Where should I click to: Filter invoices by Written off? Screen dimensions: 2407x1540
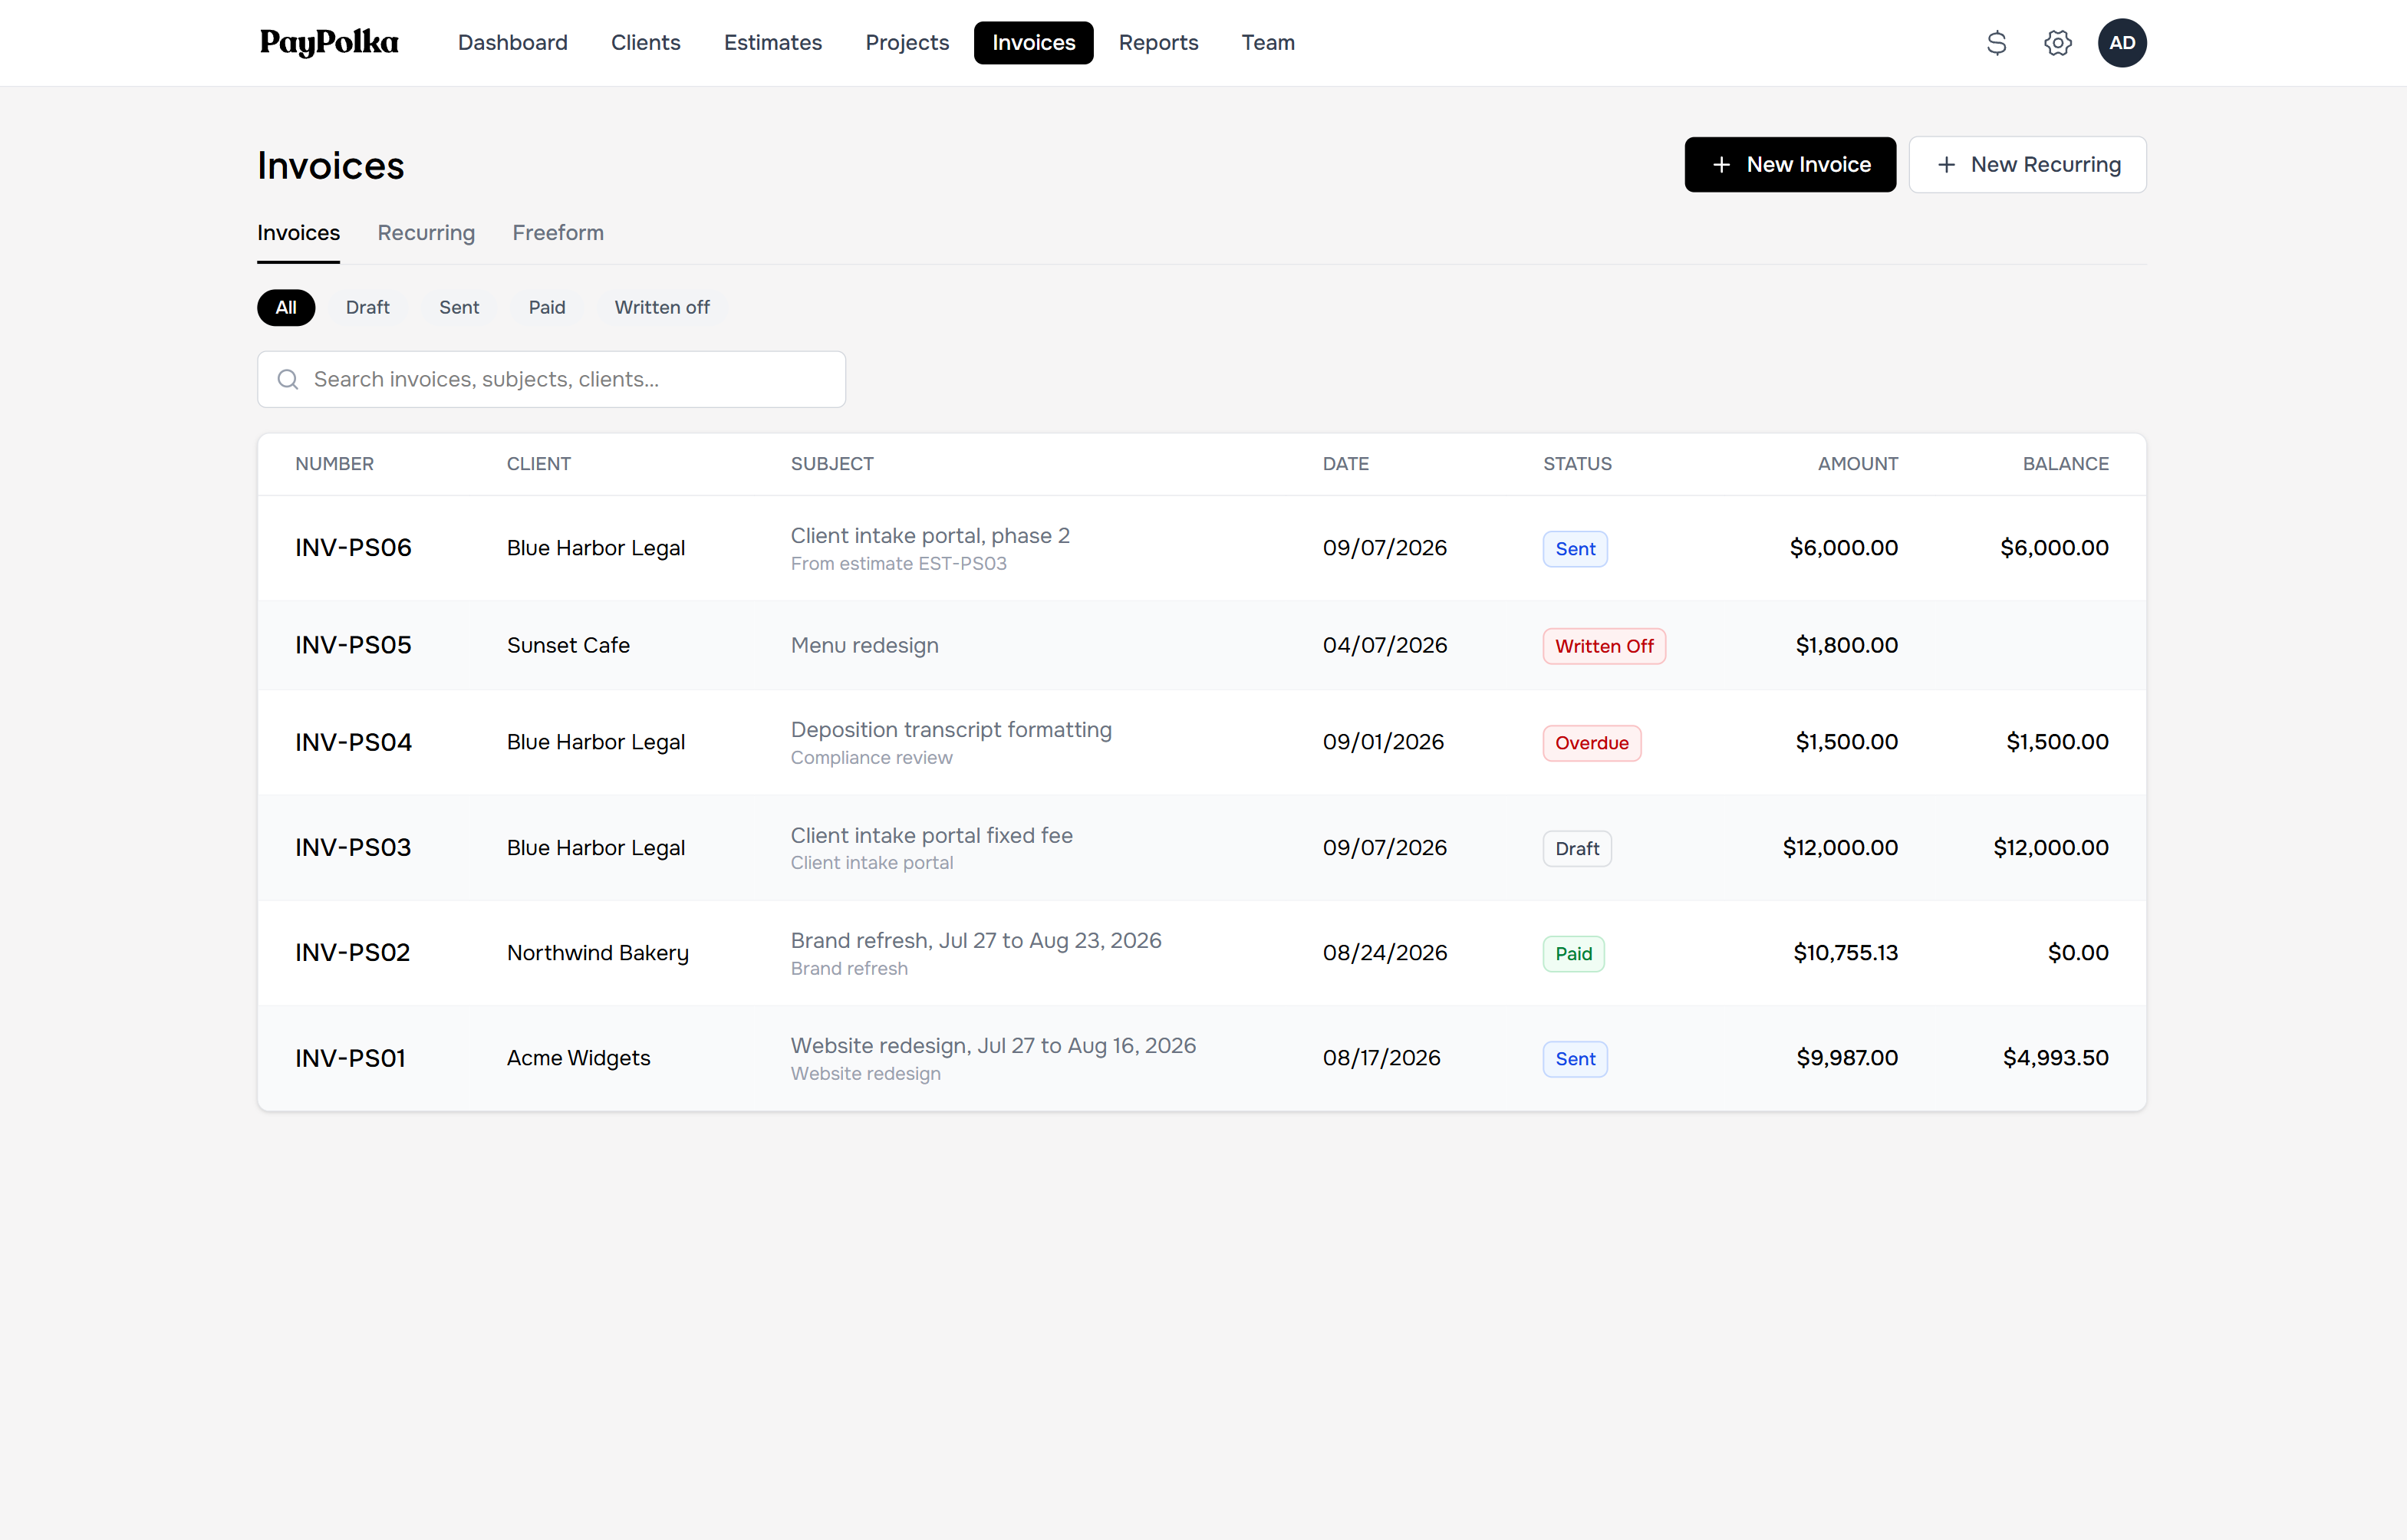click(661, 307)
